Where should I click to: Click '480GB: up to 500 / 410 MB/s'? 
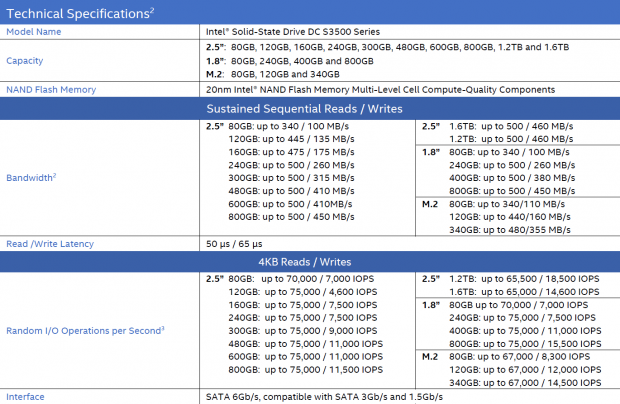(291, 191)
